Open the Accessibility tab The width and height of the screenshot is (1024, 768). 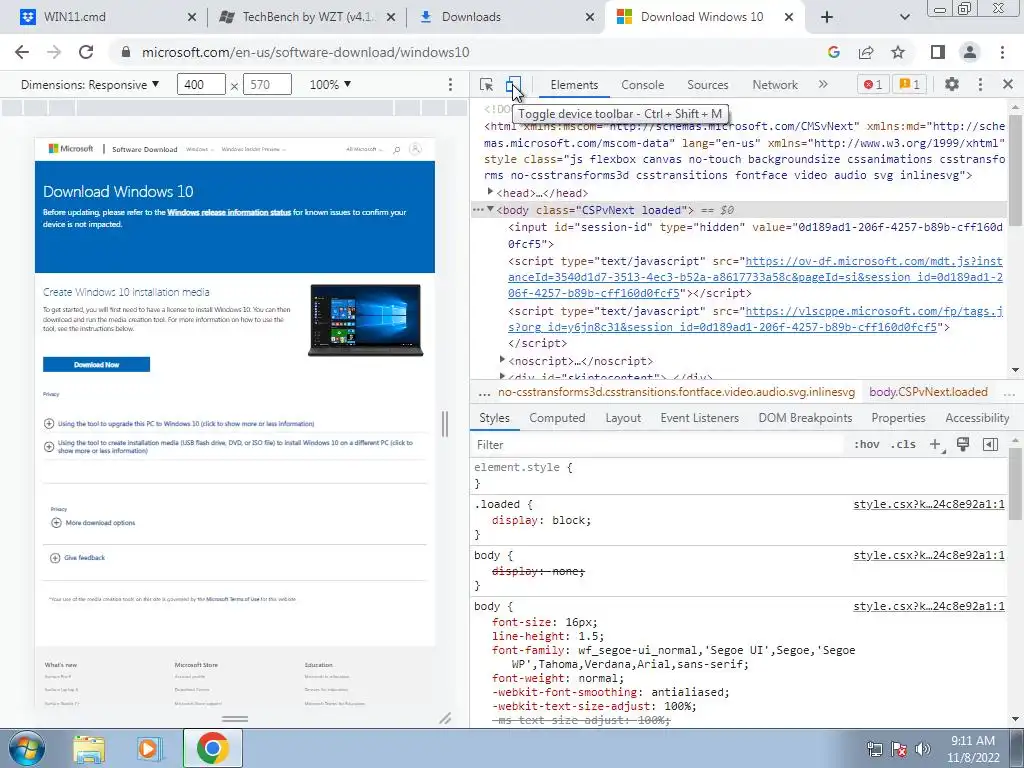coord(977,418)
